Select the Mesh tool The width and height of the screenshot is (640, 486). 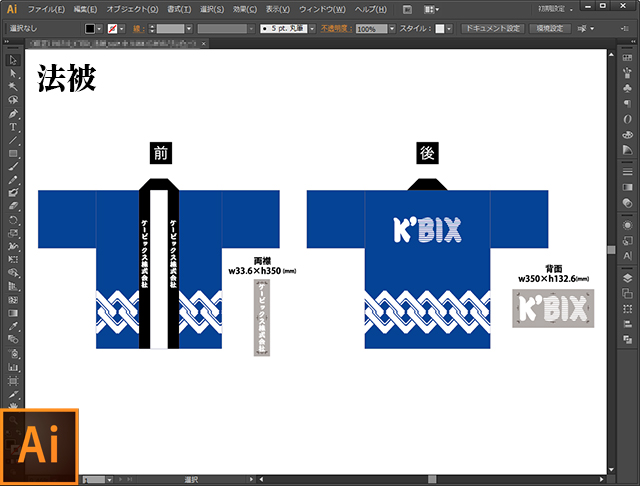pos(13,300)
